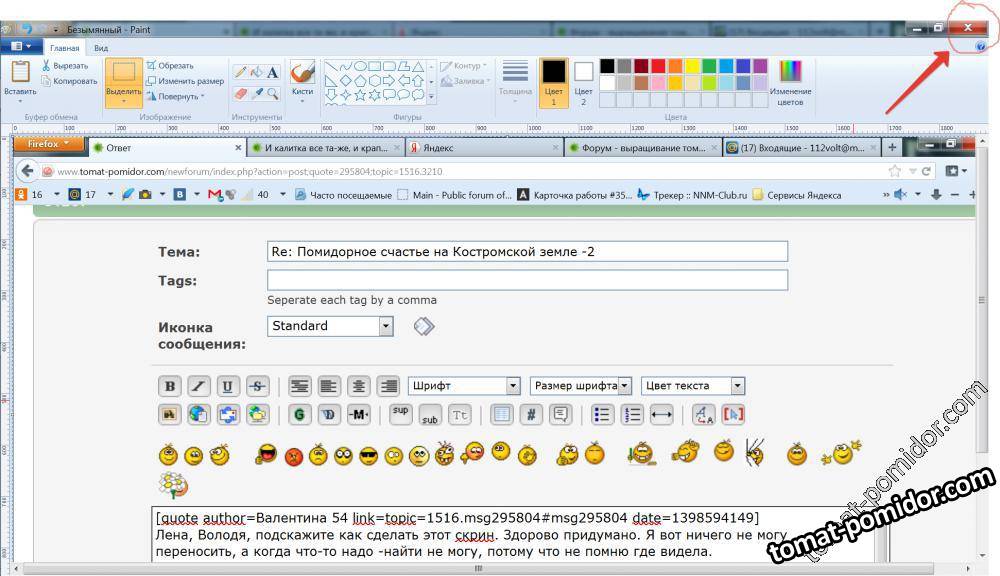
Task: Pick the red color swatch
Action: pyautogui.click(x=658, y=66)
